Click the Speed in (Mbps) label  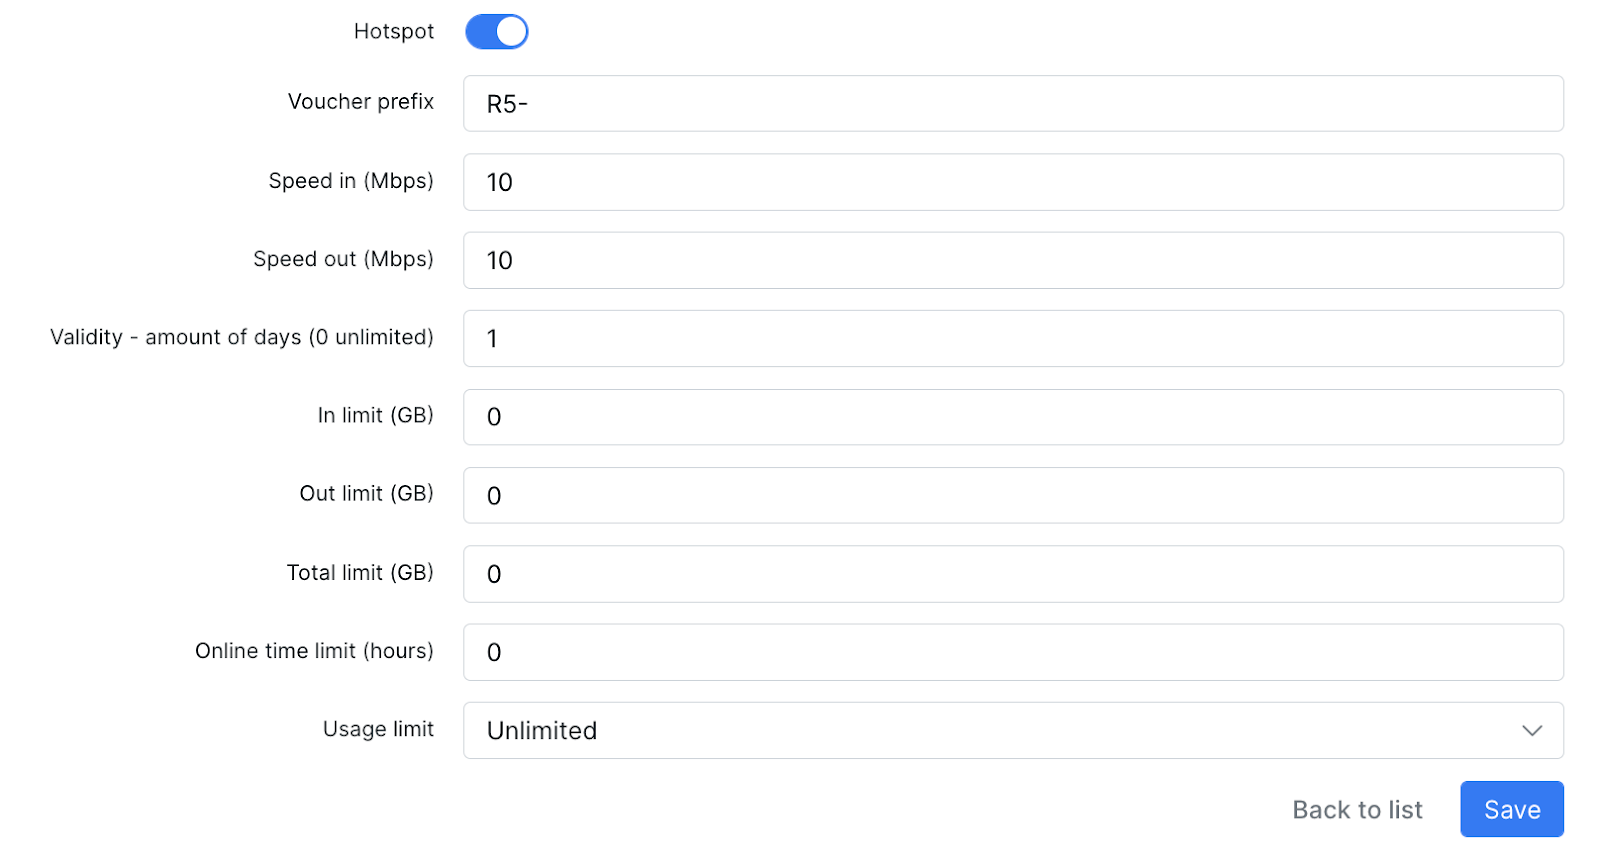pyautogui.click(x=350, y=181)
